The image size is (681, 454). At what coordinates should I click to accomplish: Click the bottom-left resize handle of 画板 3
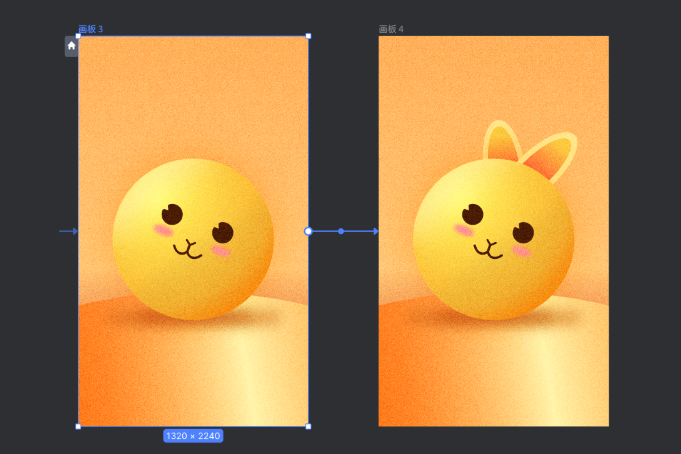point(79,426)
